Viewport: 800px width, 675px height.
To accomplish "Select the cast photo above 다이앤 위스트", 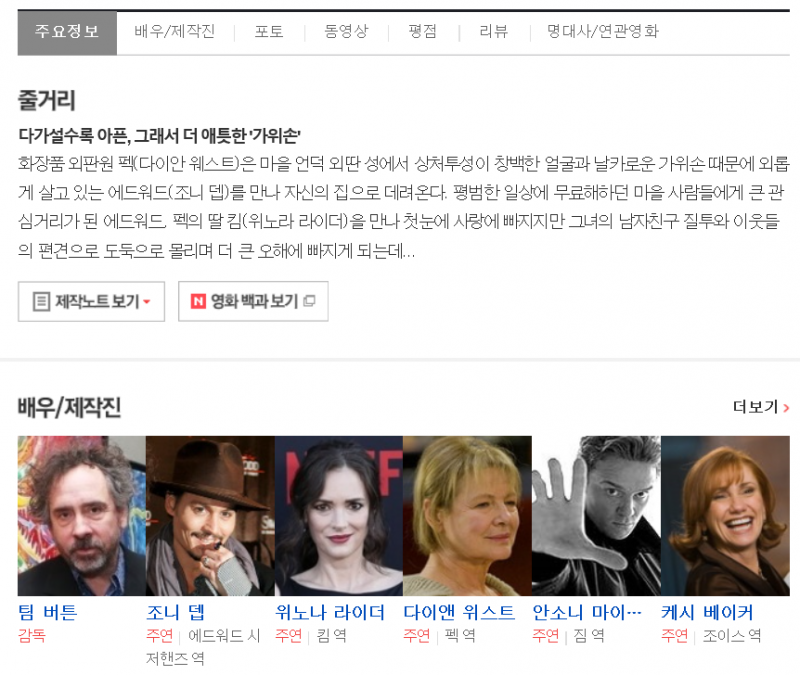I will [467, 515].
